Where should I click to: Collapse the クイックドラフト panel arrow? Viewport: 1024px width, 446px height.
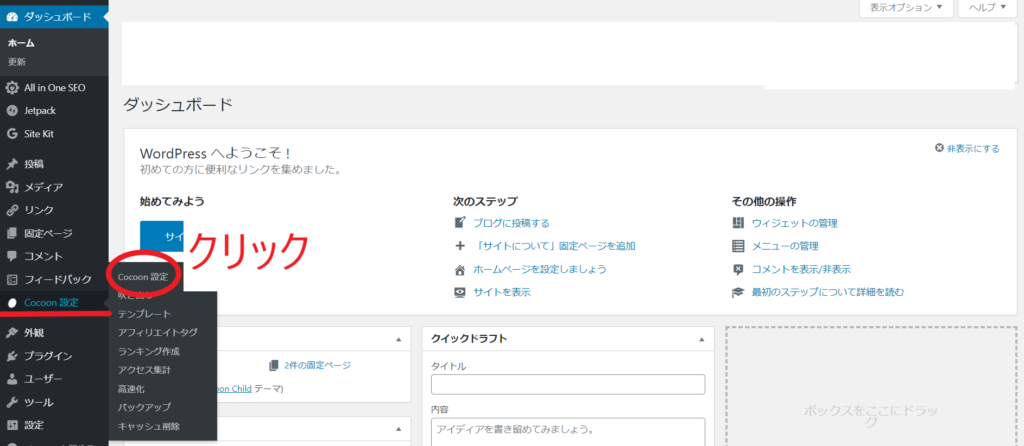[701, 340]
